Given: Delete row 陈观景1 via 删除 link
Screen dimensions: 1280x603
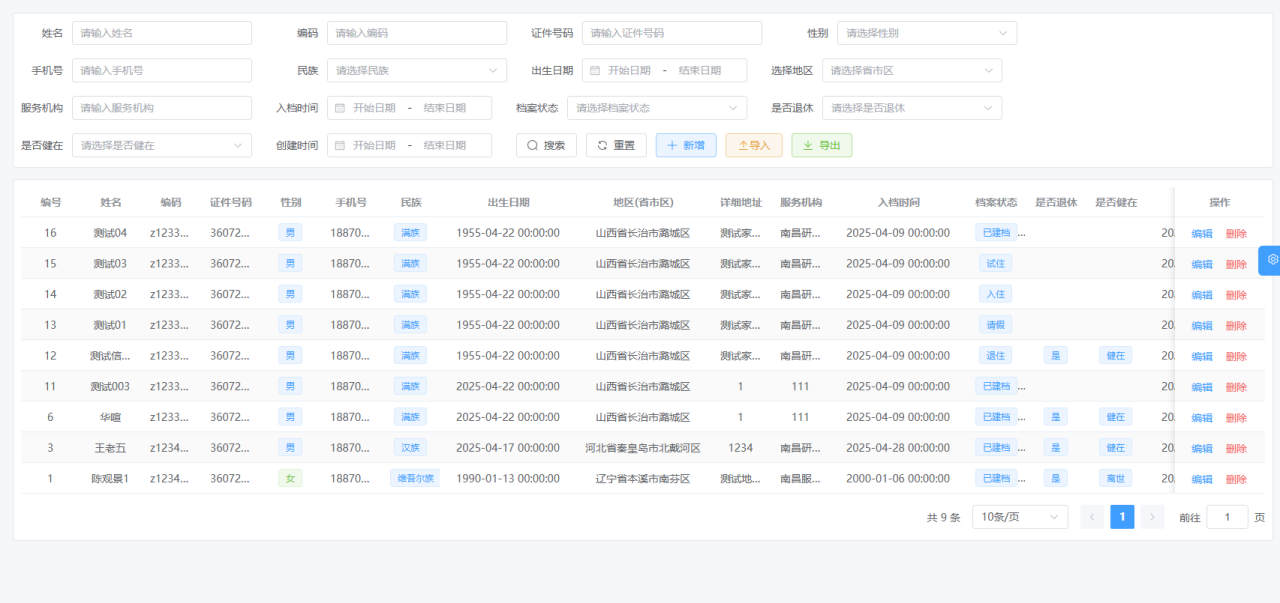Looking at the screenshot, I should point(1236,479).
